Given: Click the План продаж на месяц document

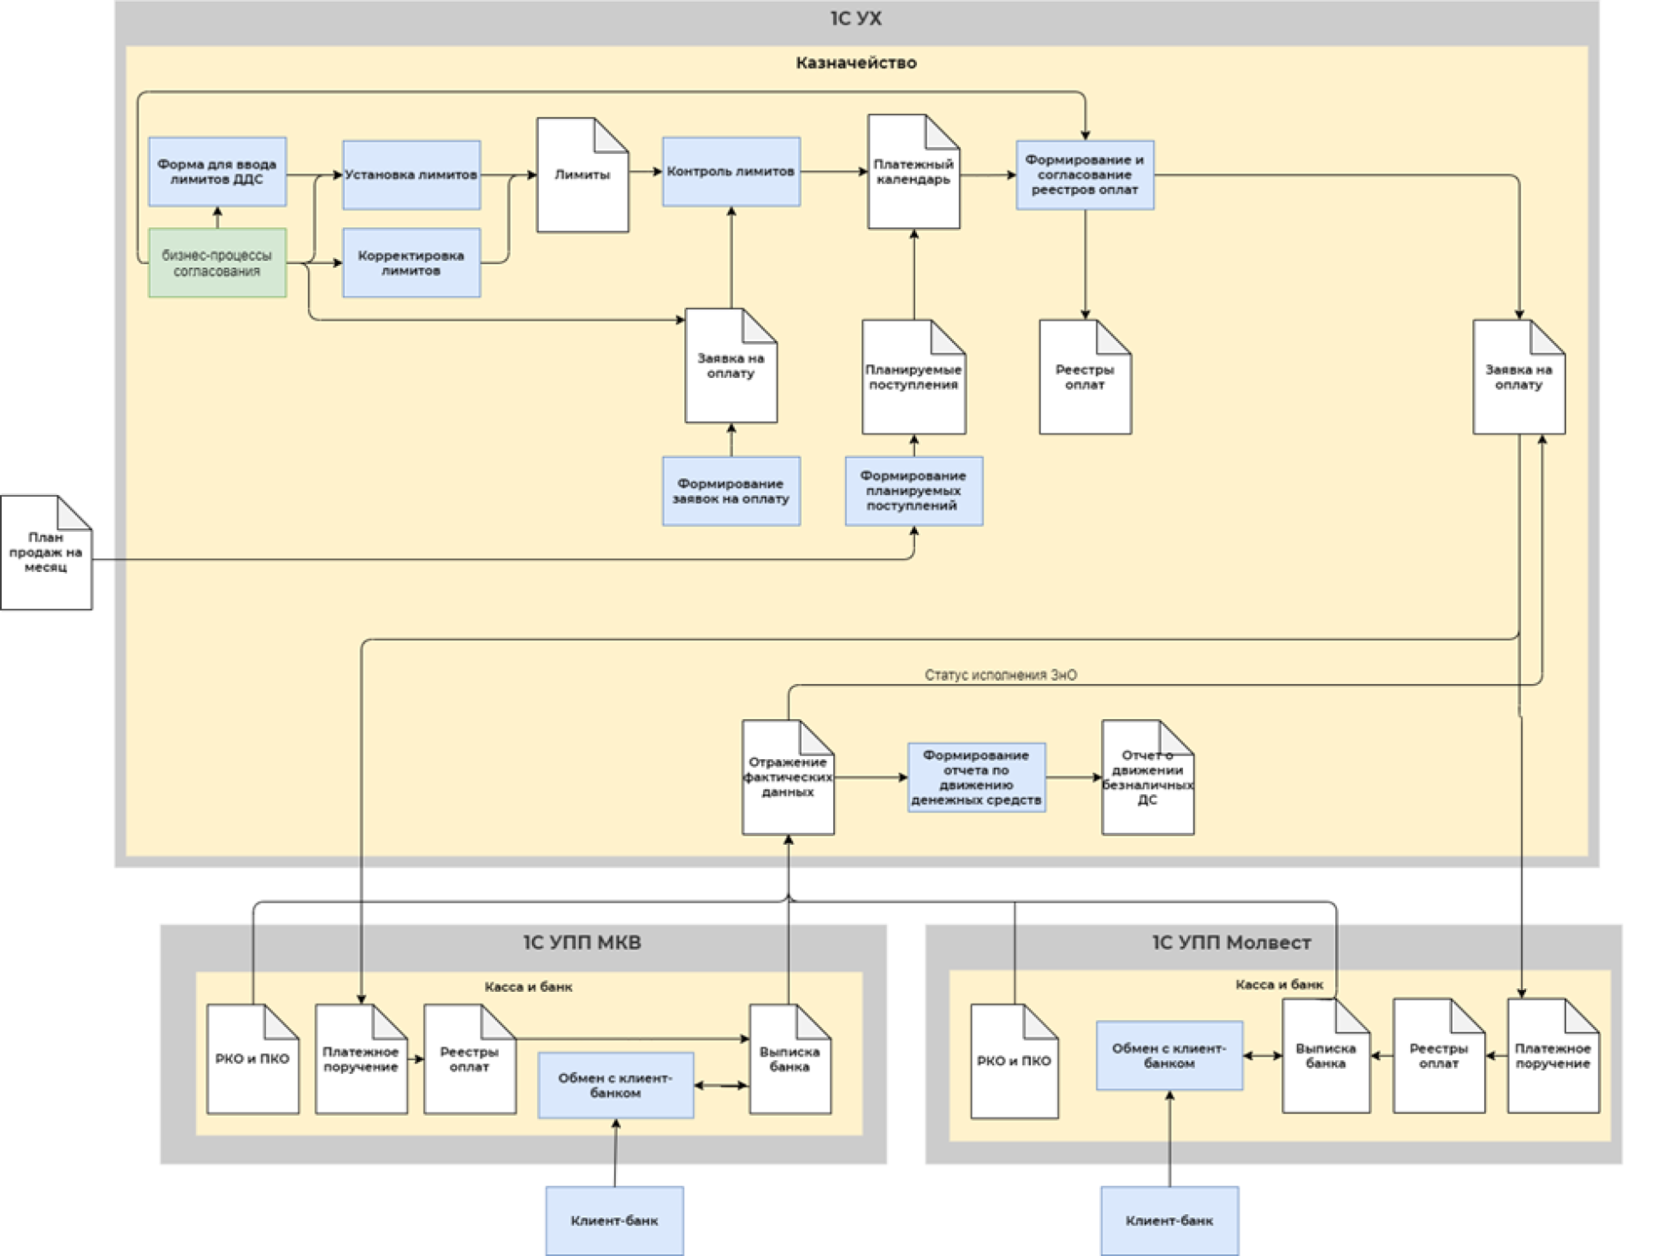Looking at the screenshot, I should [x=46, y=553].
